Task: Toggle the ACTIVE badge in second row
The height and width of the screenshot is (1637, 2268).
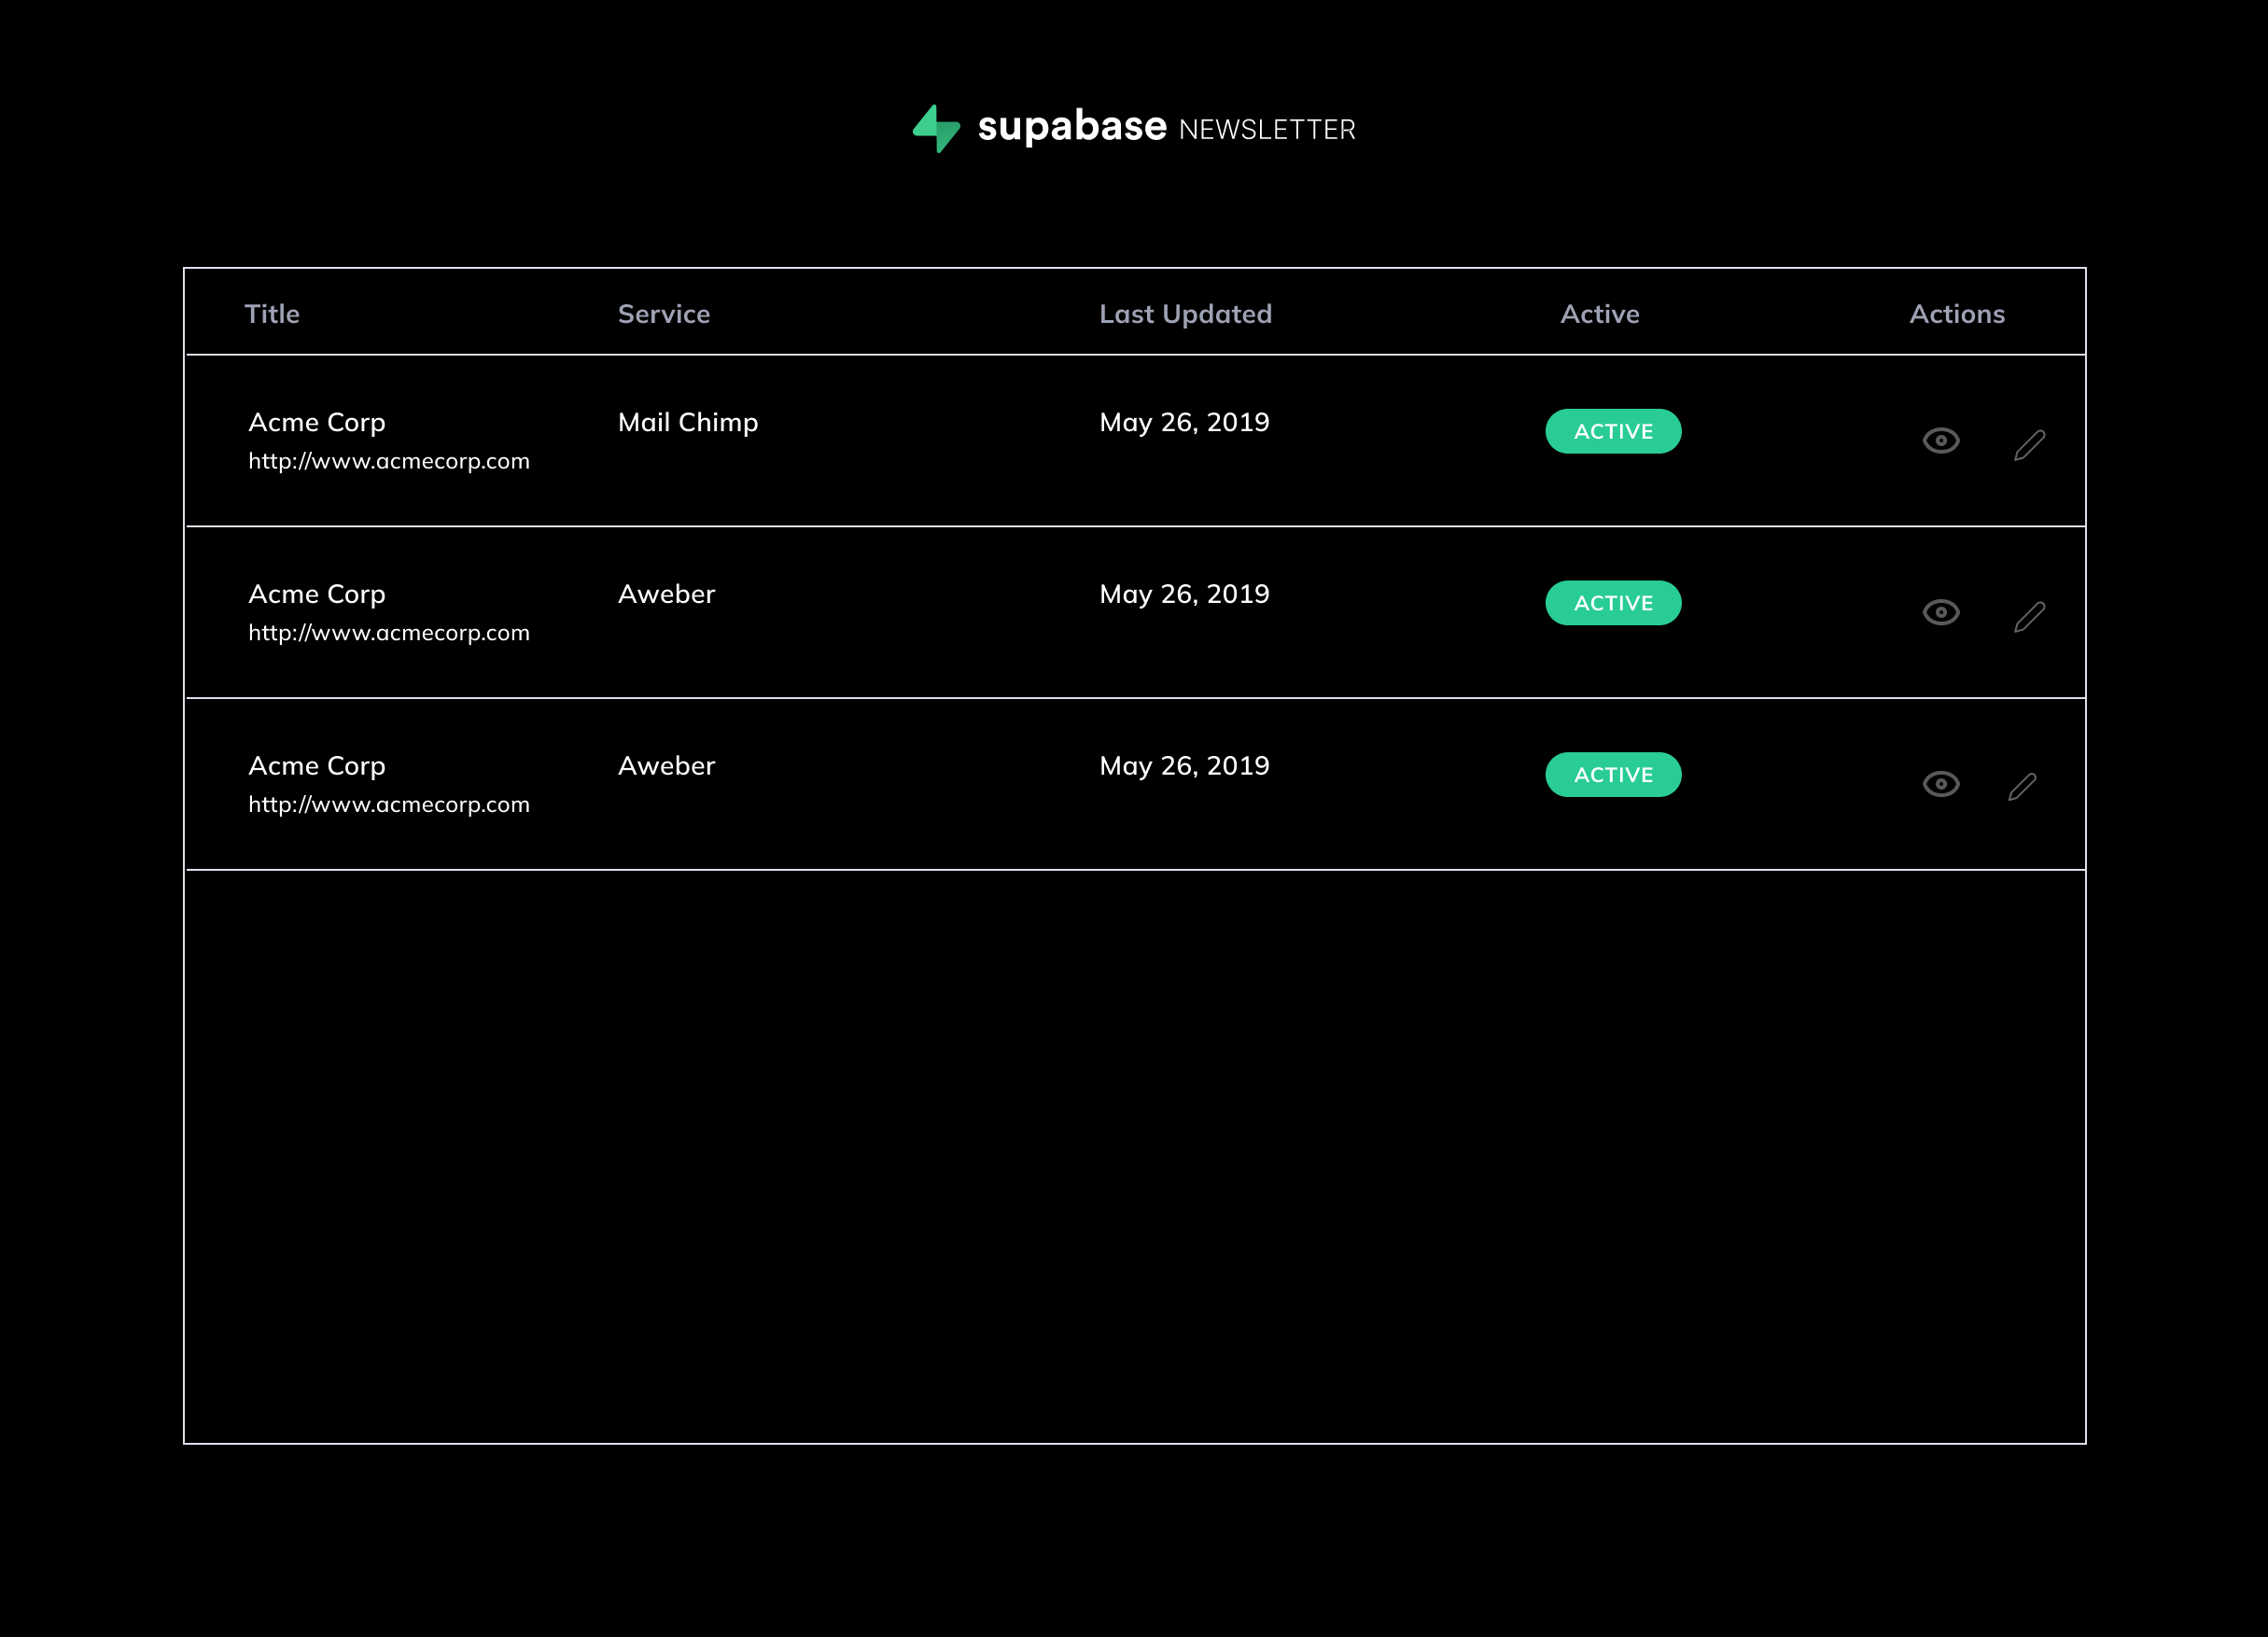Action: coord(1613,603)
